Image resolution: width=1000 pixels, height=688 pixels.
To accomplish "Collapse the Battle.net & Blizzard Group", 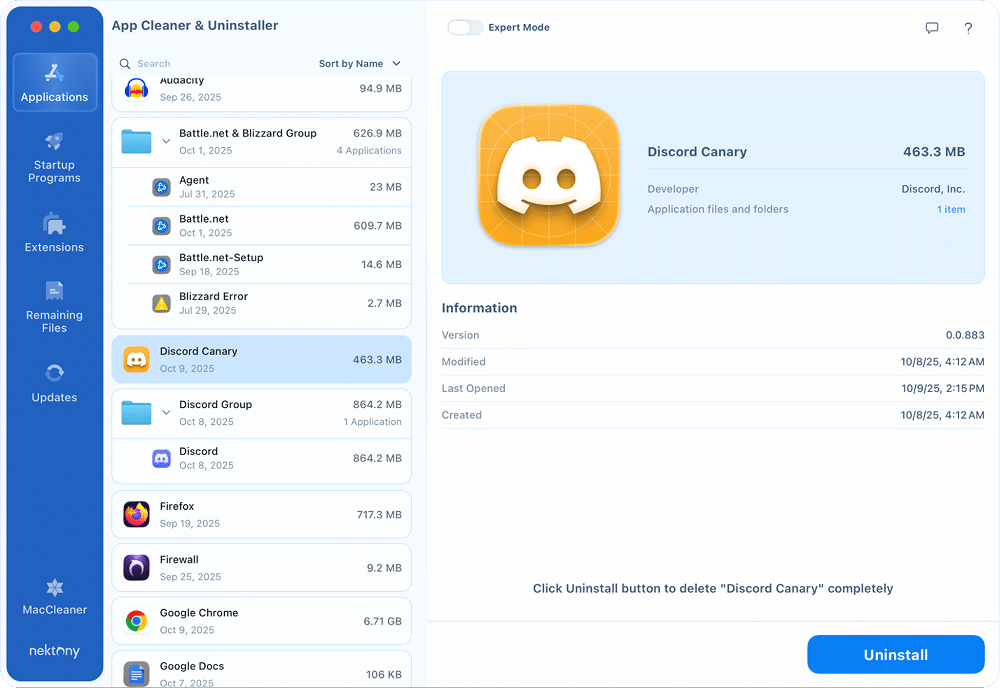I will point(166,139).
